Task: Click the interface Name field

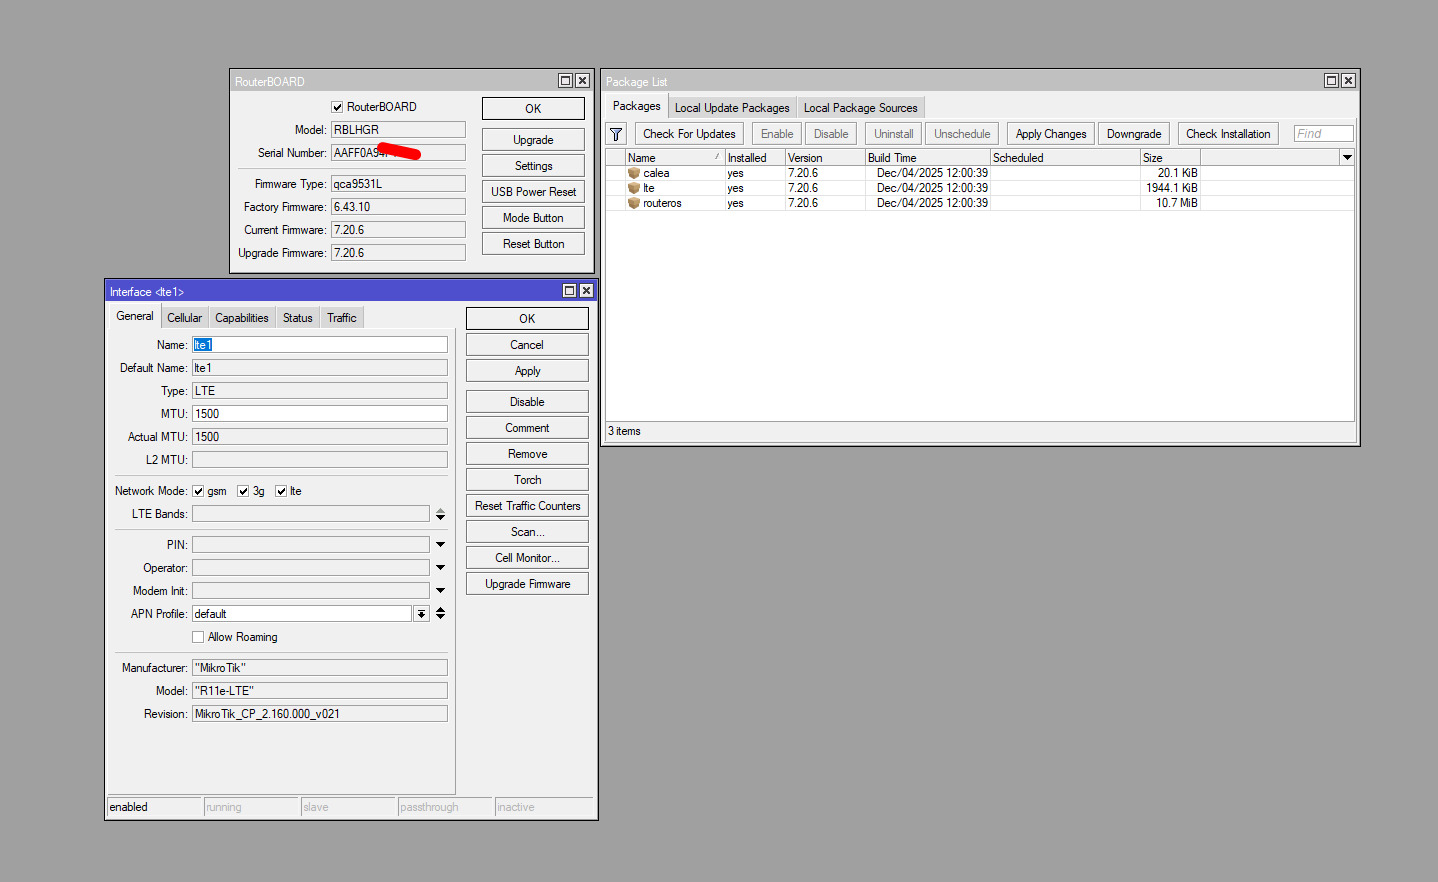Action: (320, 345)
